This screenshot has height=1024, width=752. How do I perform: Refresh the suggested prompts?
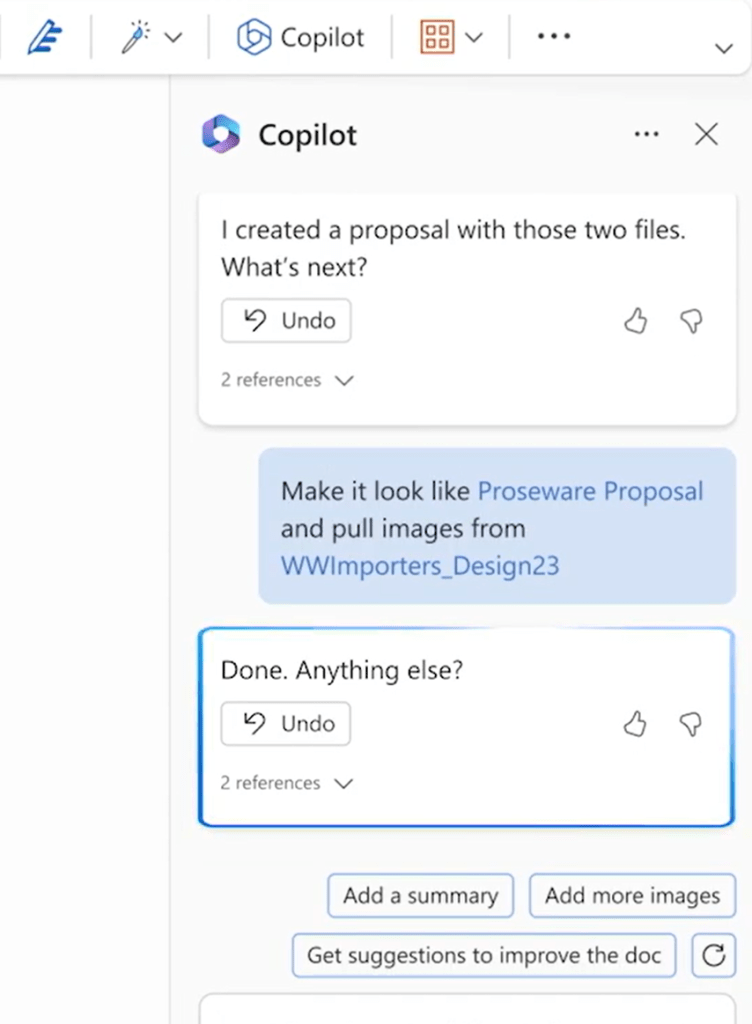point(714,955)
